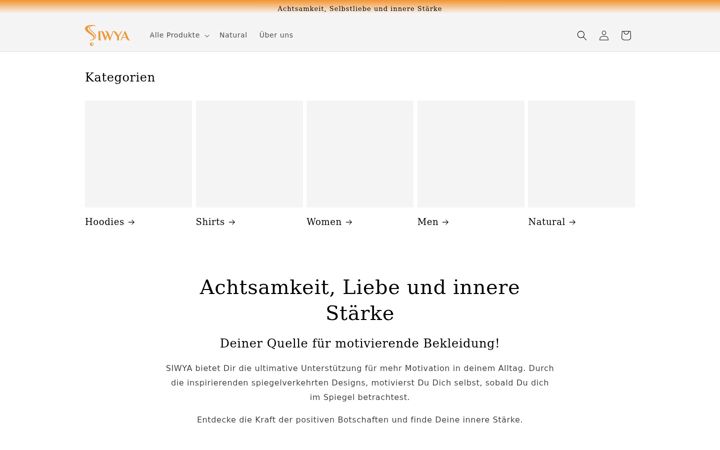Click the paragraph starting SIWYA bietet Dir
Image resolution: width=720 pixels, height=450 pixels.
(x=360, y=382)
